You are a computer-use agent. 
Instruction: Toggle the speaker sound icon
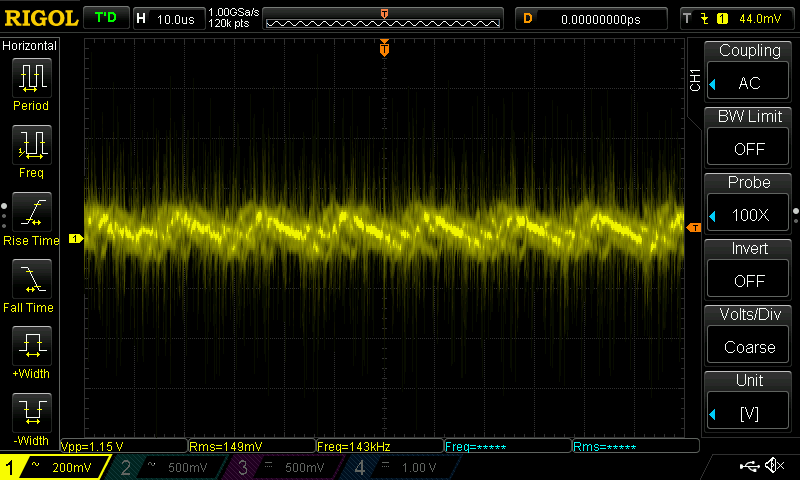coord(773,466)
